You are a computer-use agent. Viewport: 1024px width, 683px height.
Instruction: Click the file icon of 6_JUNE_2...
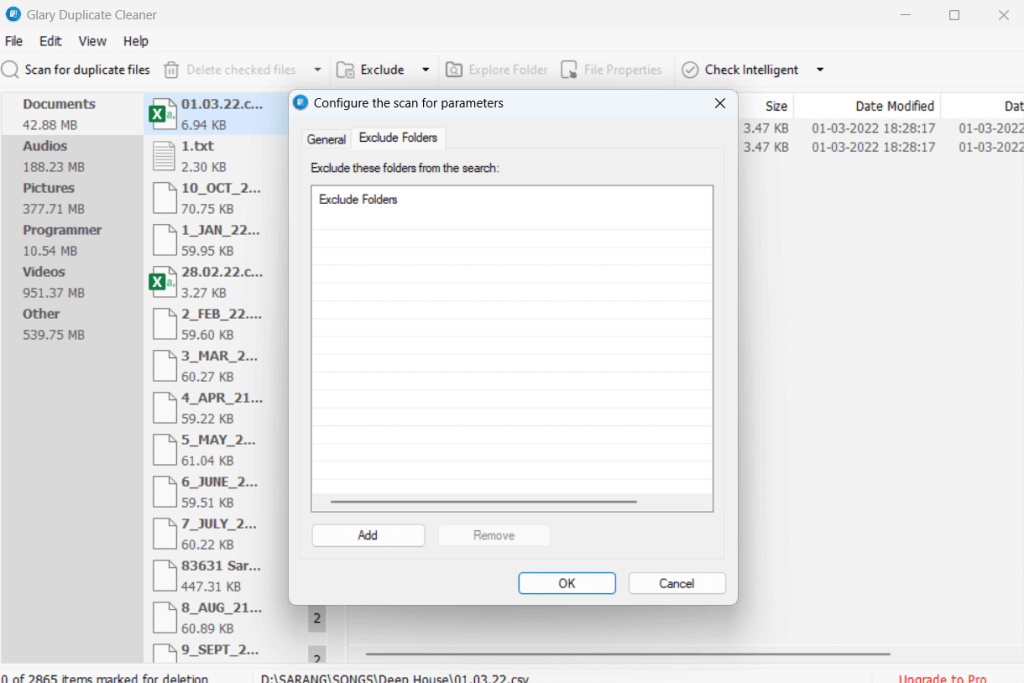click(164, 492)
